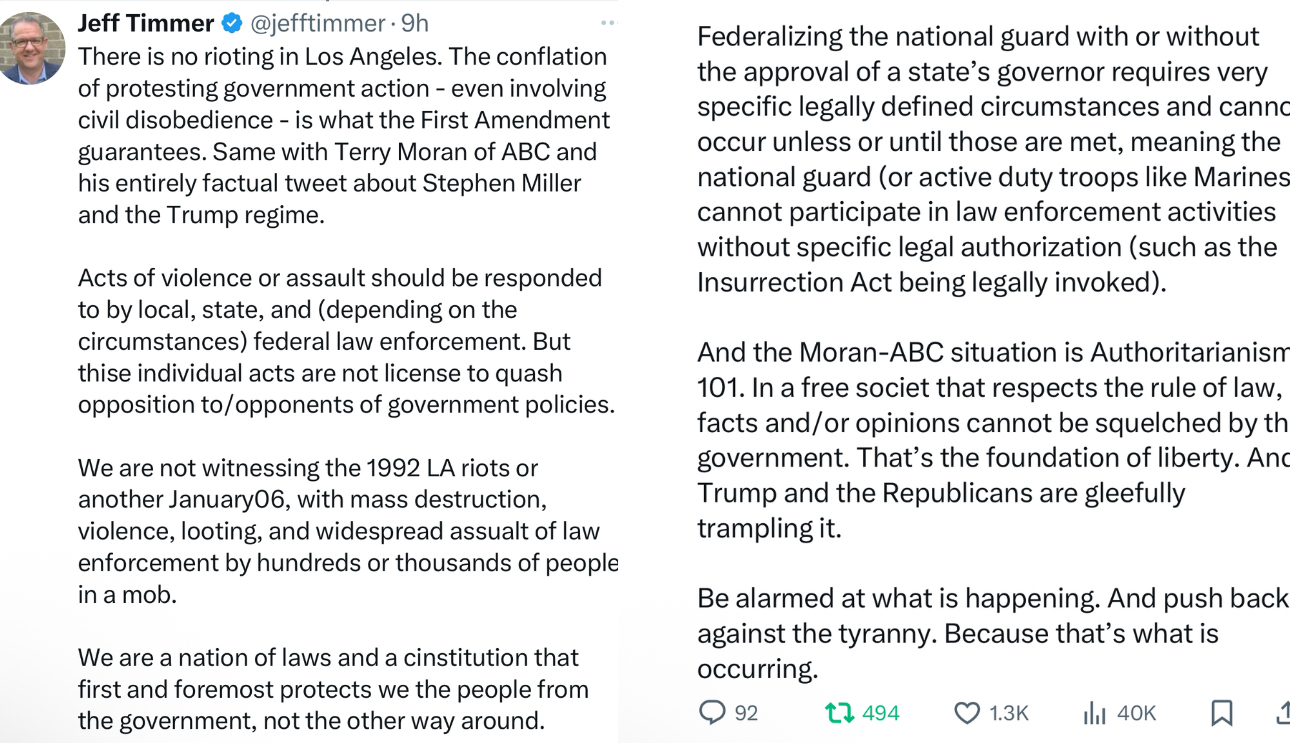Click the Jeff Timmer display name
1290x743 pixels.
point(146,23)
